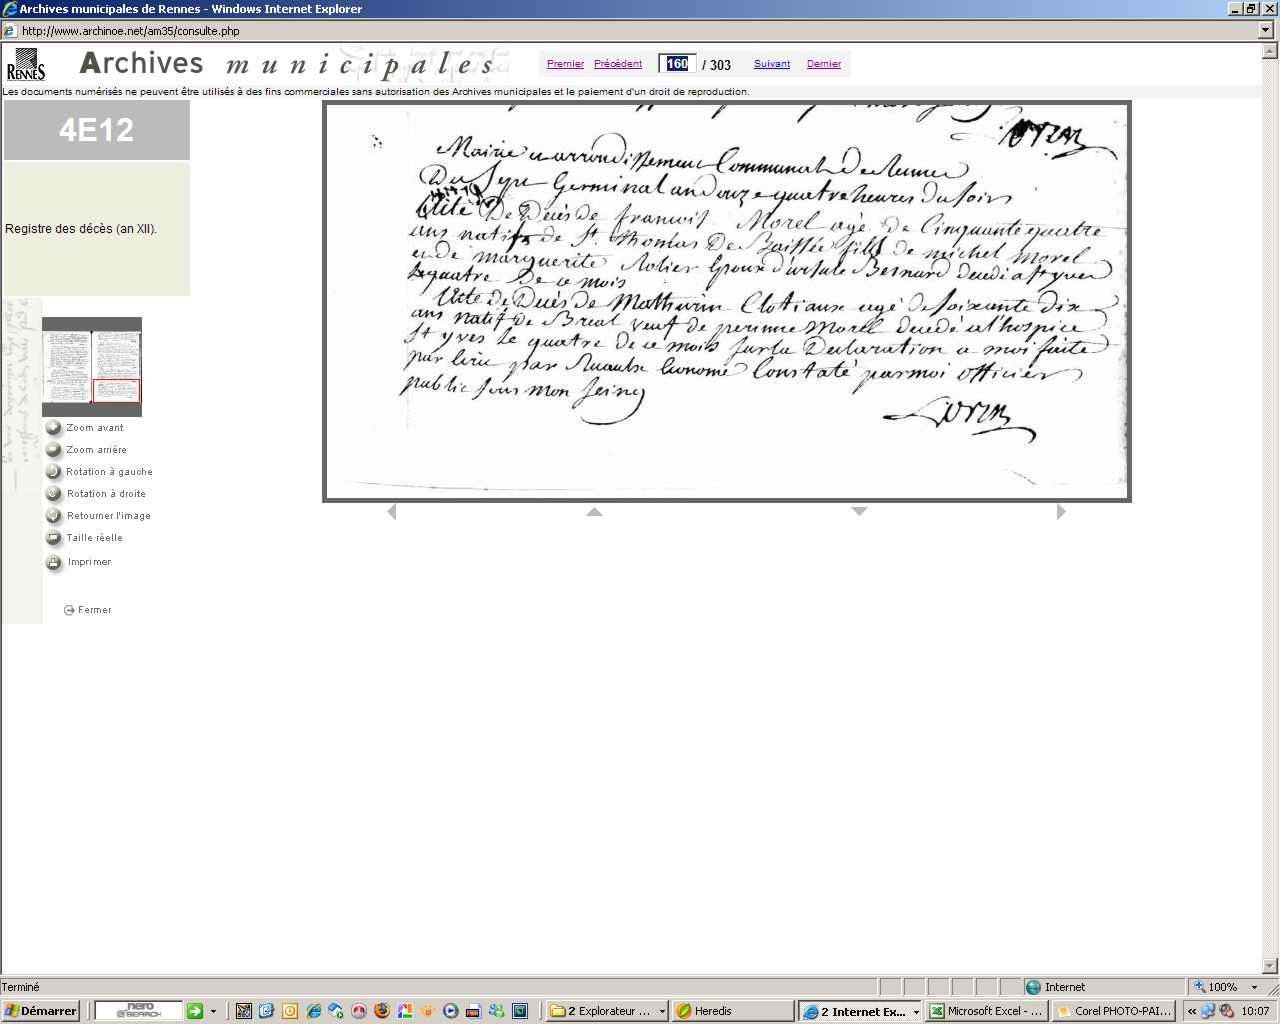Pan the document right with right arrow
The image size is (1280, 1024).
click(x=1061, y=512)
